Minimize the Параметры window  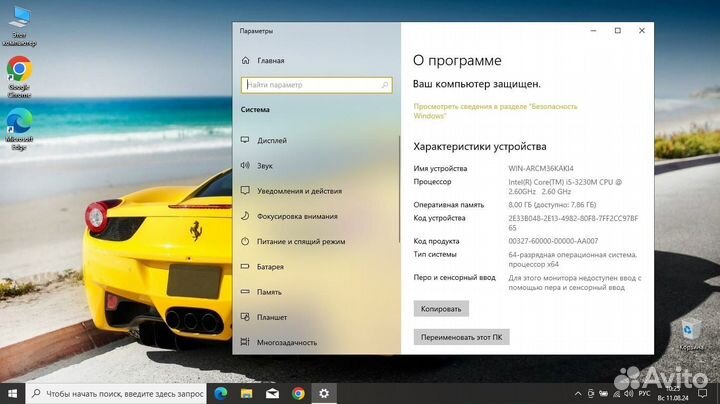tap(593, 31)
